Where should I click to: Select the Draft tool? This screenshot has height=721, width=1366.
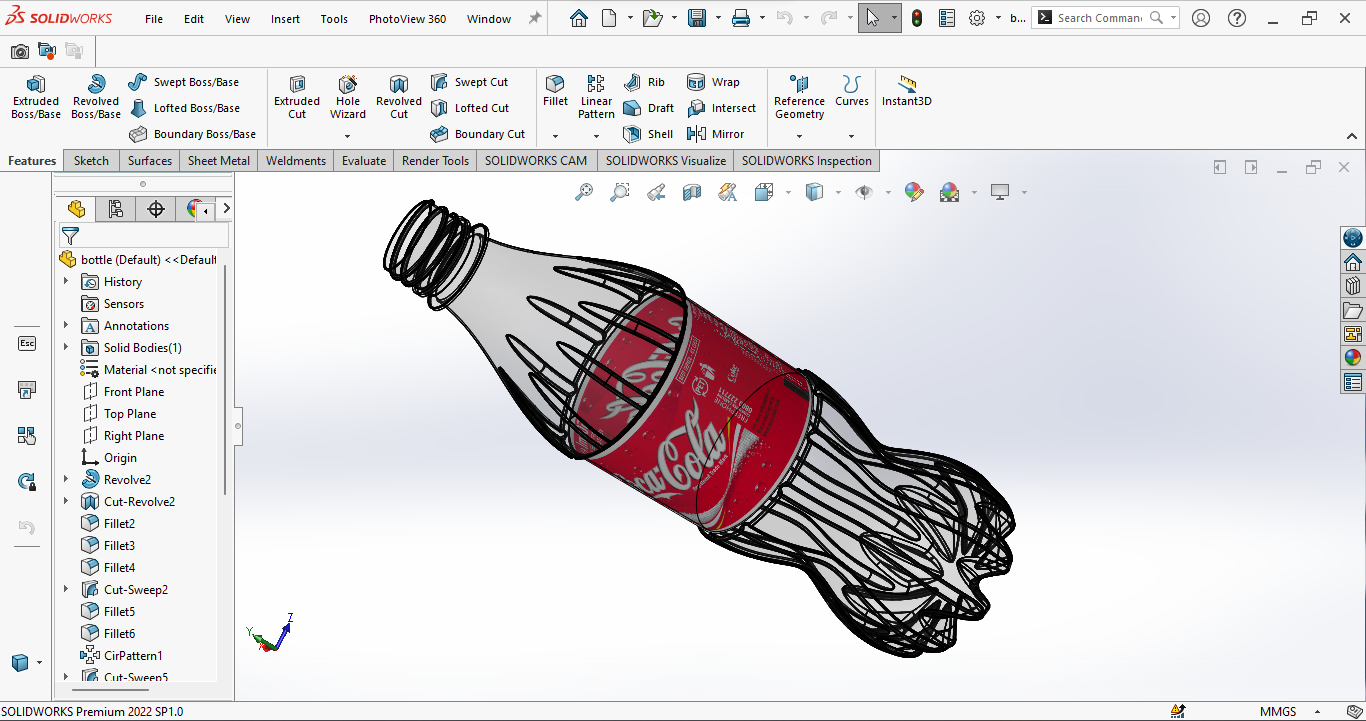pyautogui.click(x=648, y=108)
